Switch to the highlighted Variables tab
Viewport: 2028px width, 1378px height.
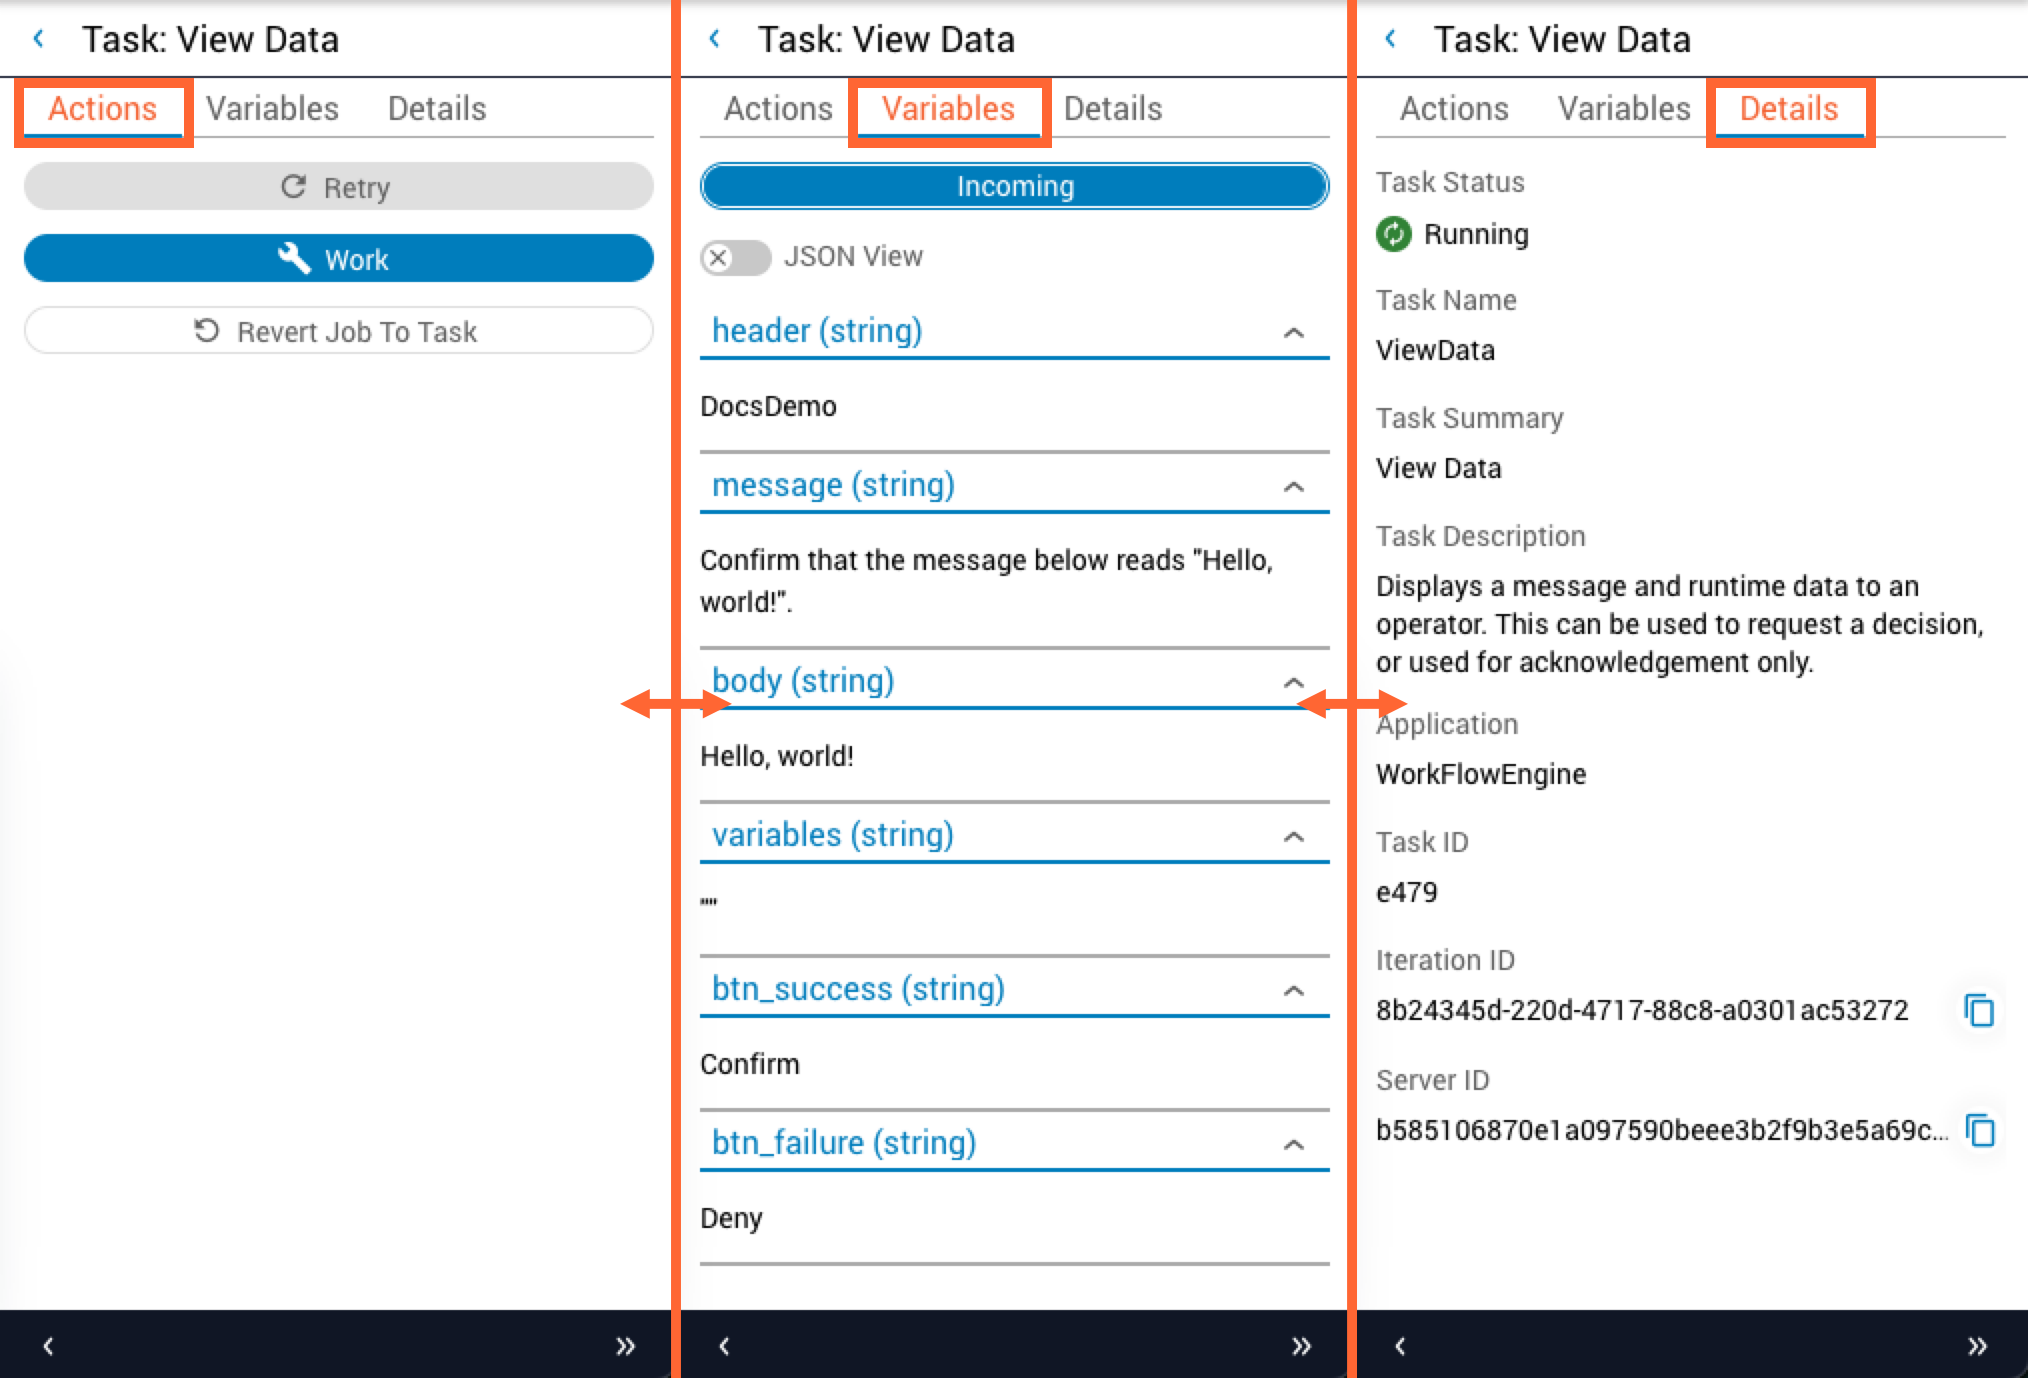pos(948,109)
